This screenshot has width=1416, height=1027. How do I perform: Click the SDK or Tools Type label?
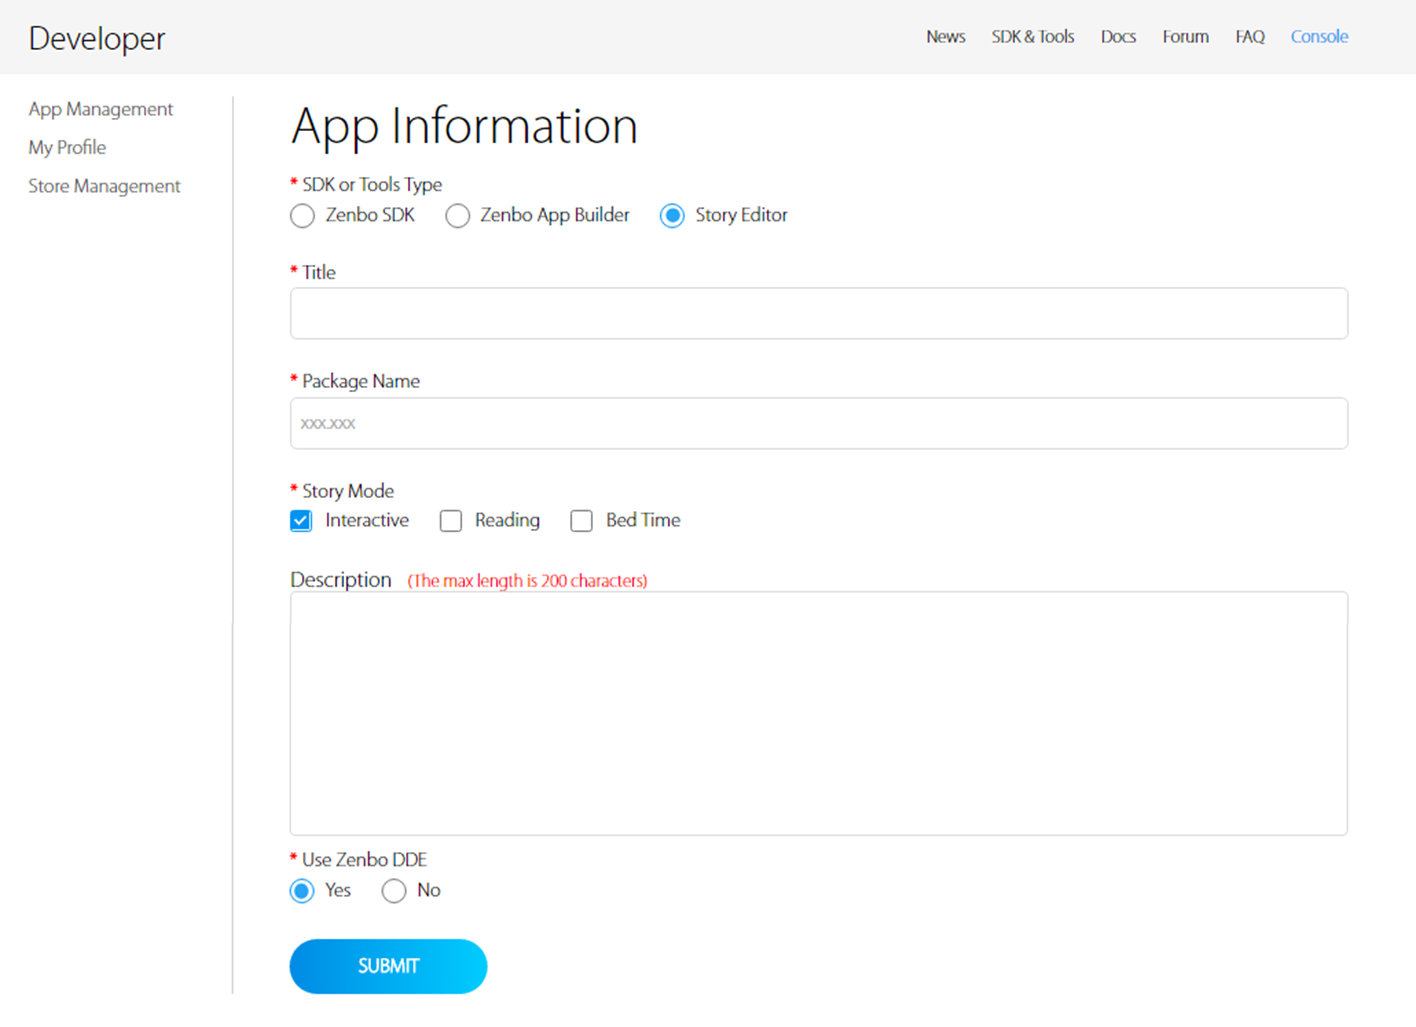pos(372,185)
